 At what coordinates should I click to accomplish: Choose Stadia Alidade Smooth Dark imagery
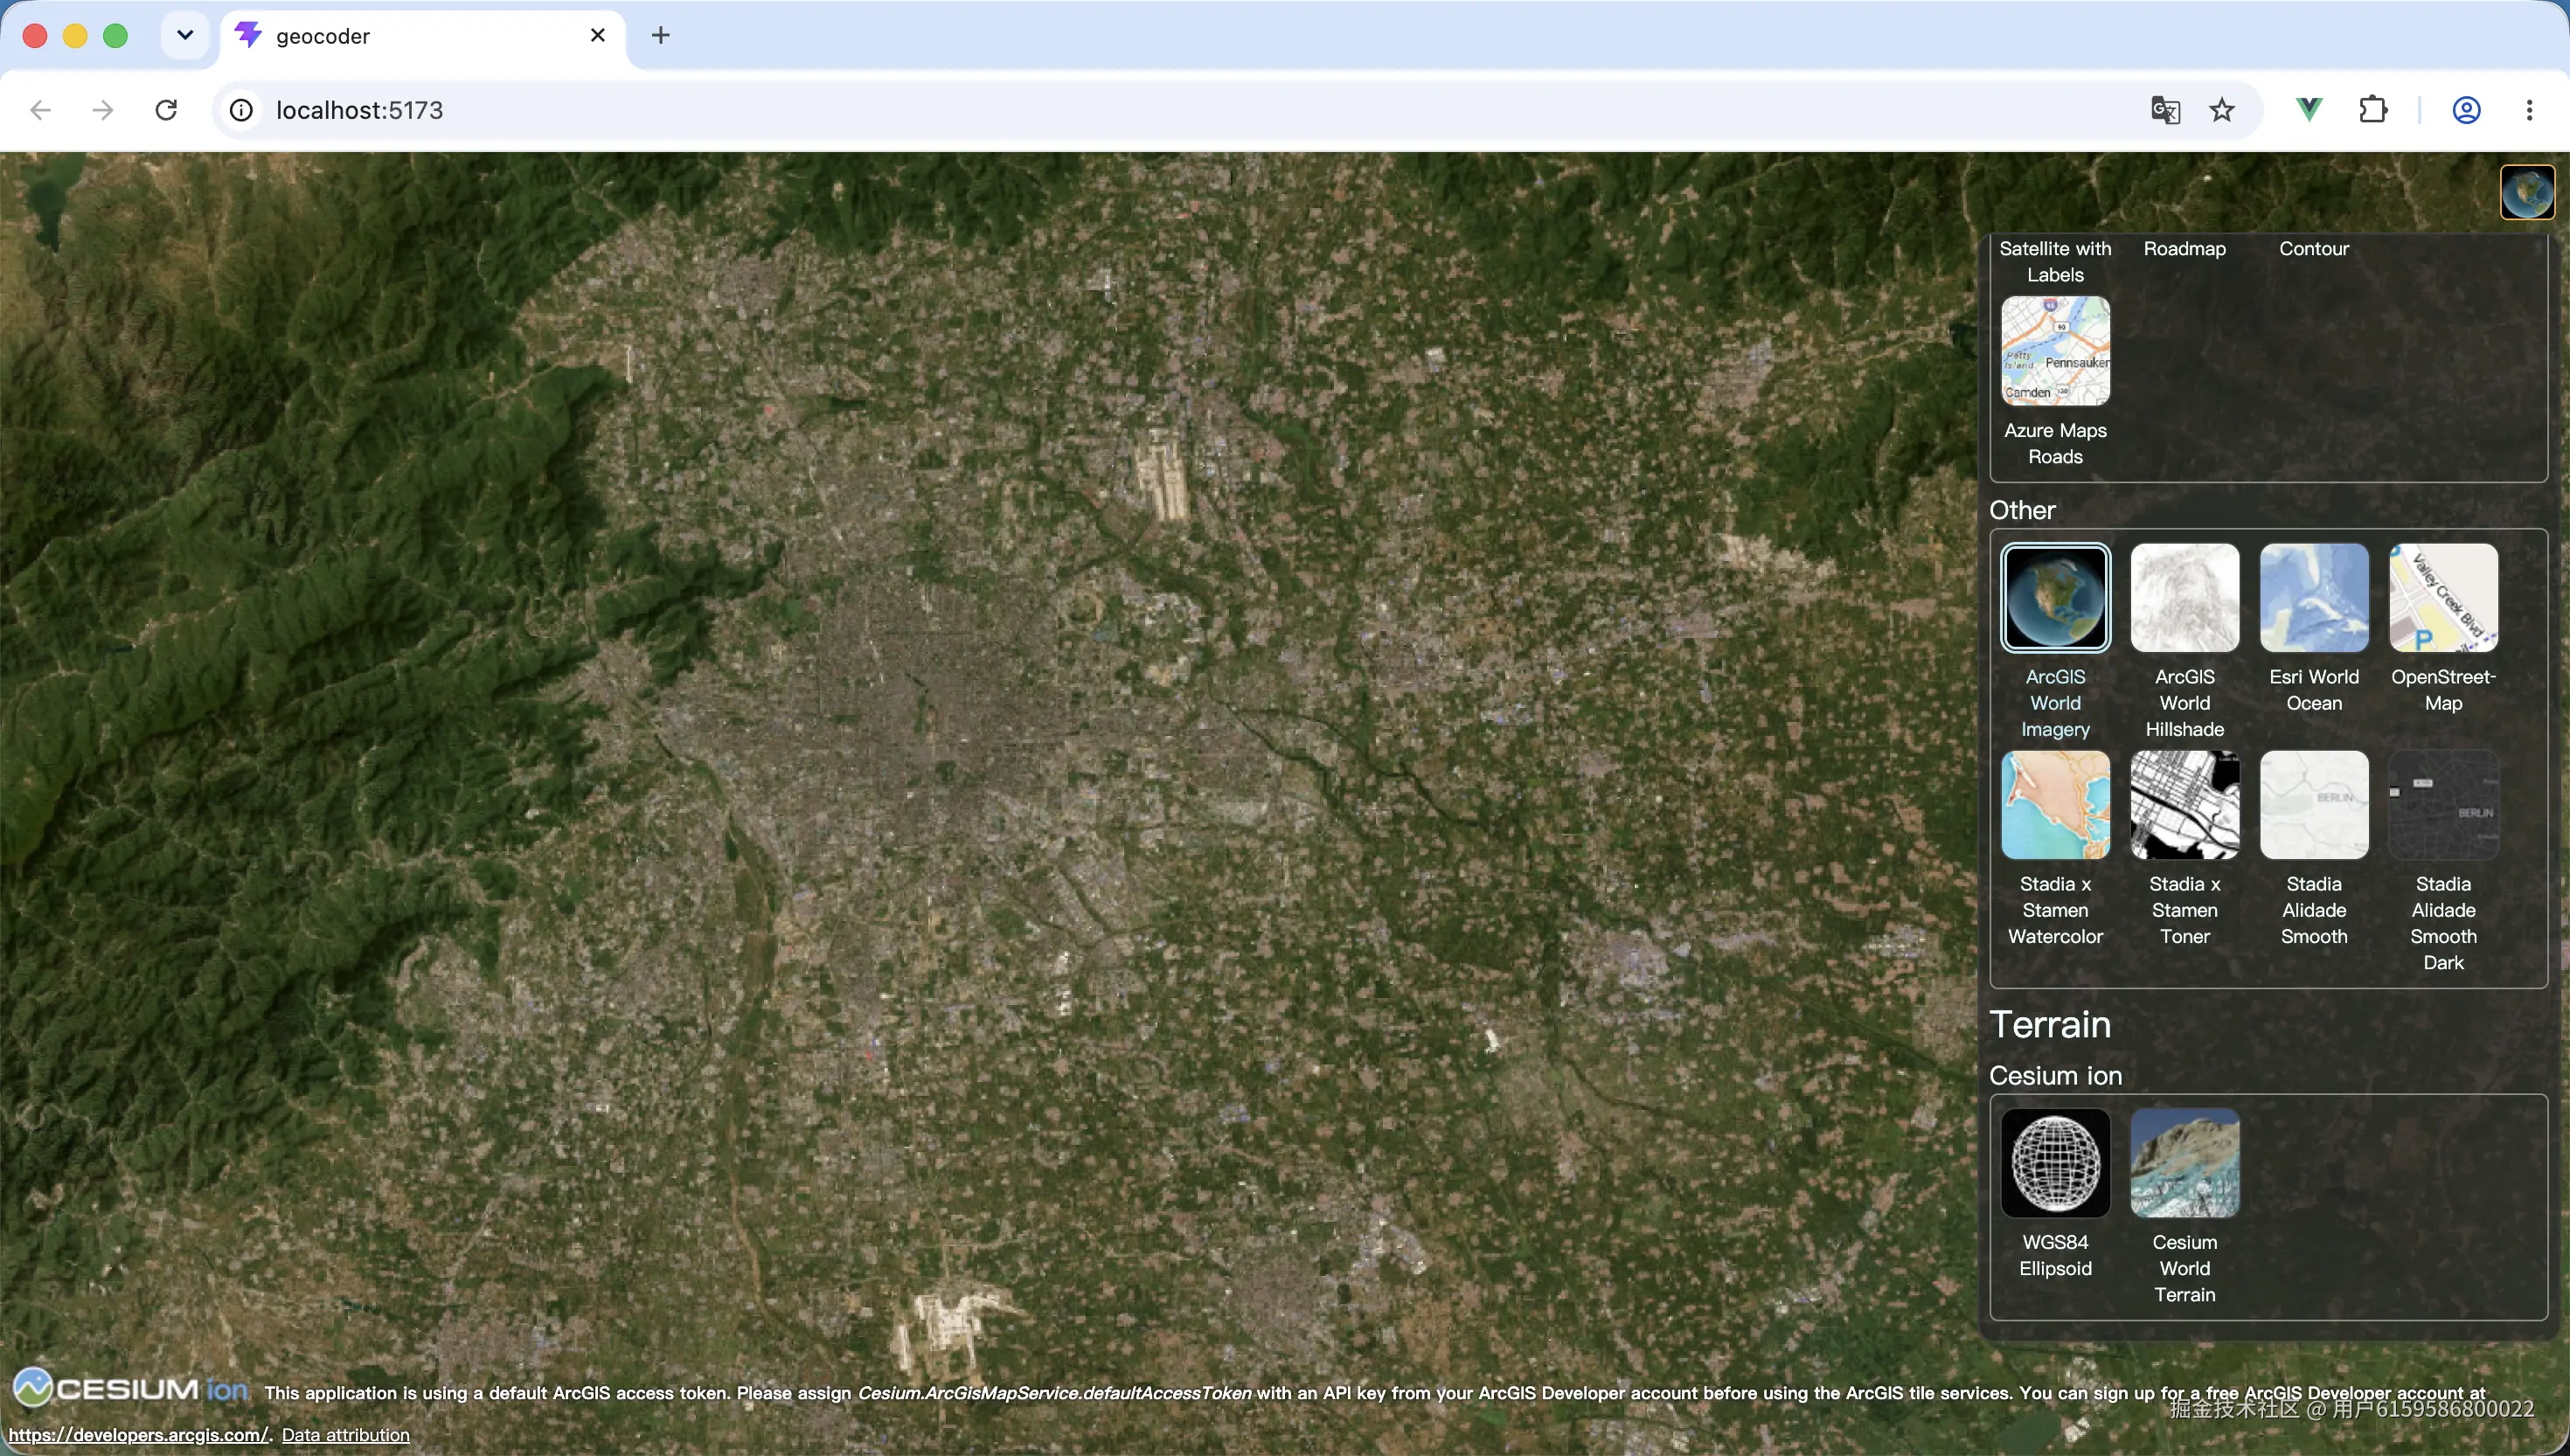pyautogui.click(x=2443, y=805)
